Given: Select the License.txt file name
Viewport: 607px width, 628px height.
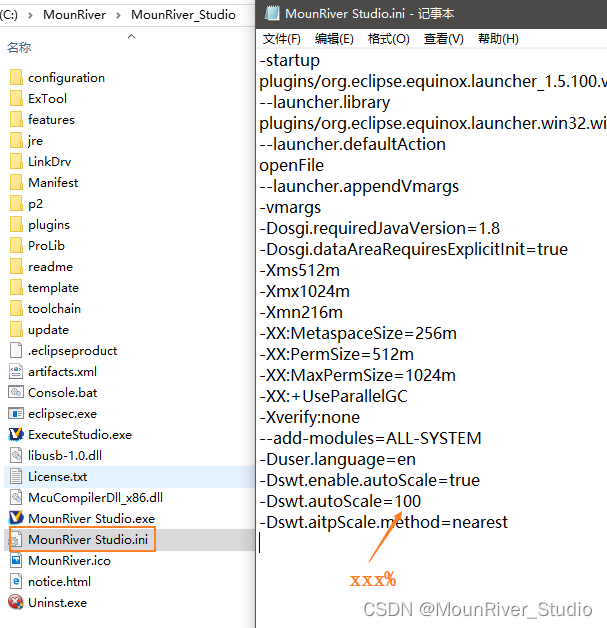Looking at the screenshot, I should point(57,477).
